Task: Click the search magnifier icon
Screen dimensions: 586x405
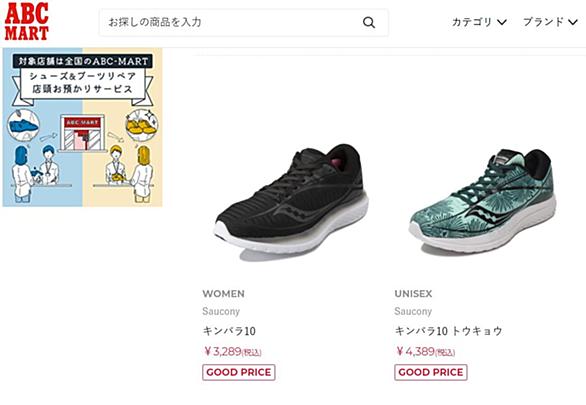Action: point(368,22)
